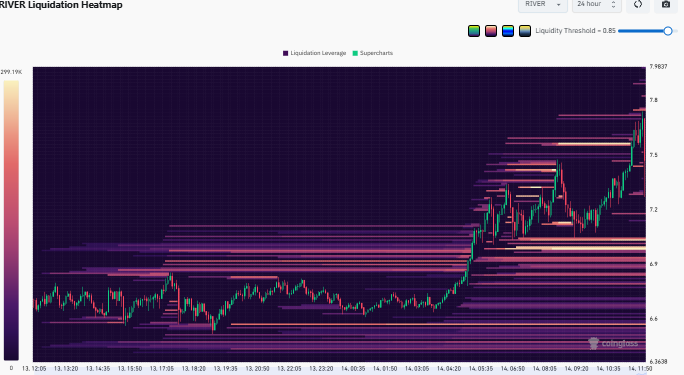
Task: Refresh the heatmap with the circular arrows icon
Action: coord(638,4)
